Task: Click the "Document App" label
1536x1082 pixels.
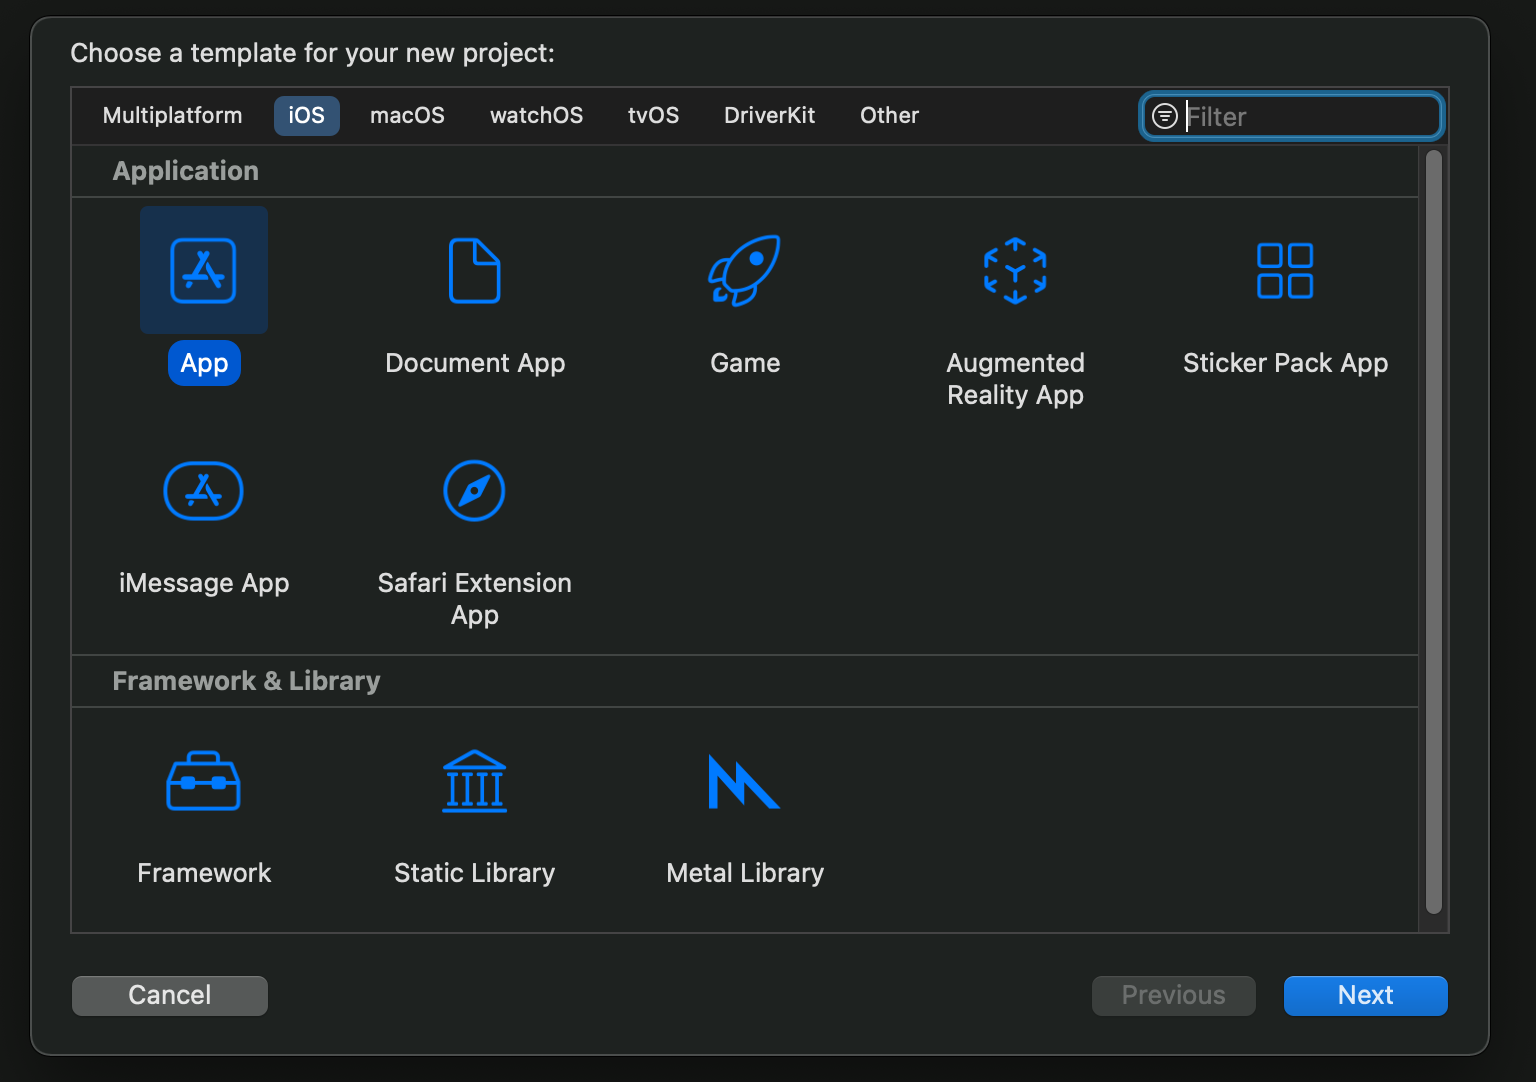Action: coord(475,363)
